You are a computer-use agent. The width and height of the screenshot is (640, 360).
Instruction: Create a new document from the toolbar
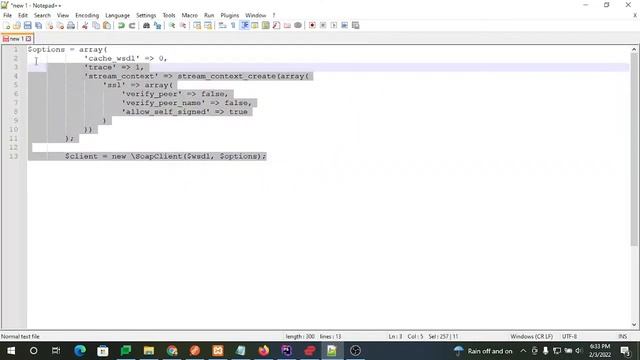pyautogui.click(x=7, y=25)
